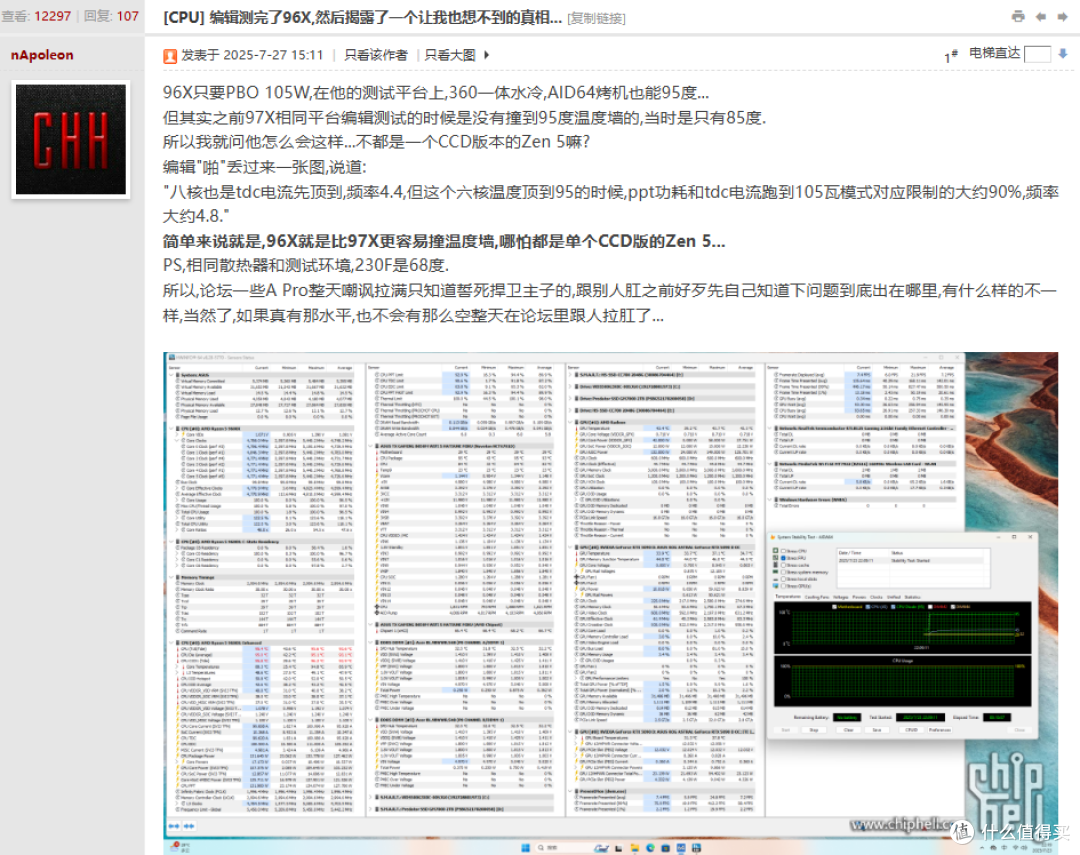Toggle Stress system memory checkbox in AIDA64
1080x855 pixels.
(783, 572)
